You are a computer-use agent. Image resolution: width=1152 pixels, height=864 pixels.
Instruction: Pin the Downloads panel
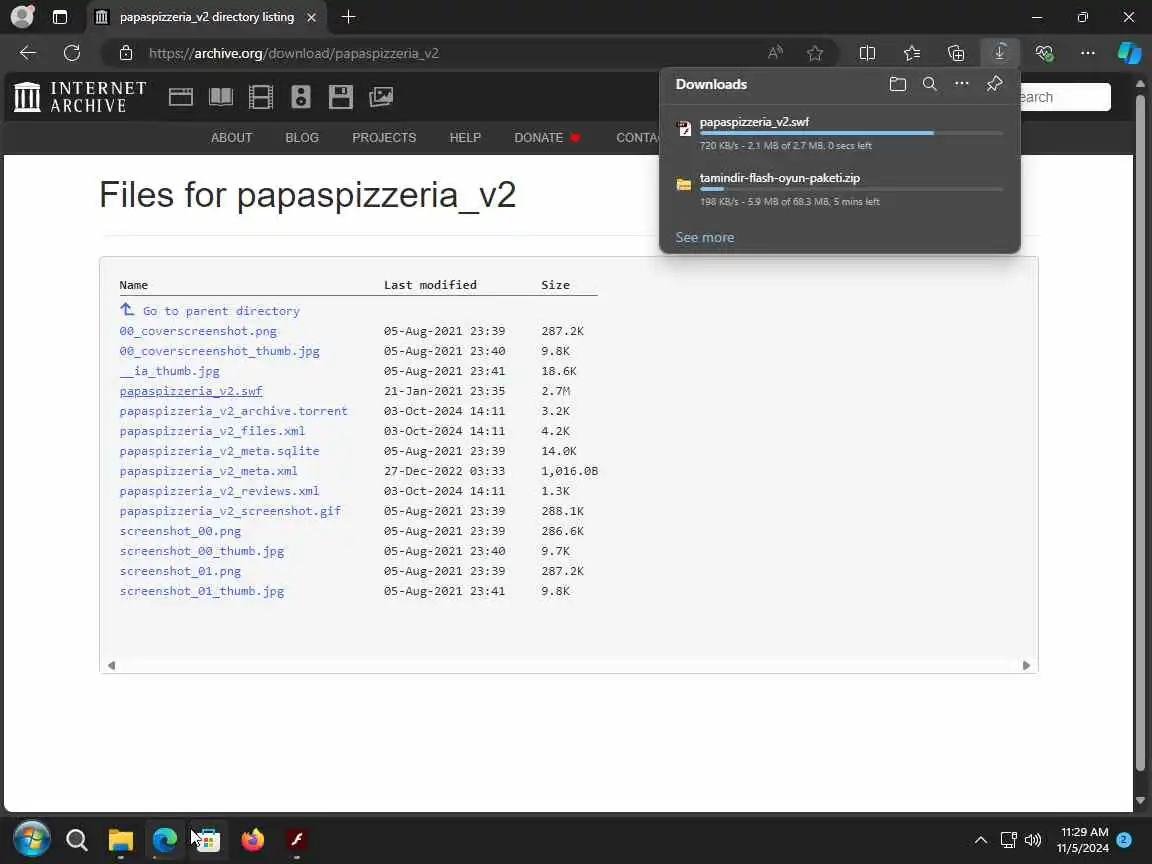point(994,84)
